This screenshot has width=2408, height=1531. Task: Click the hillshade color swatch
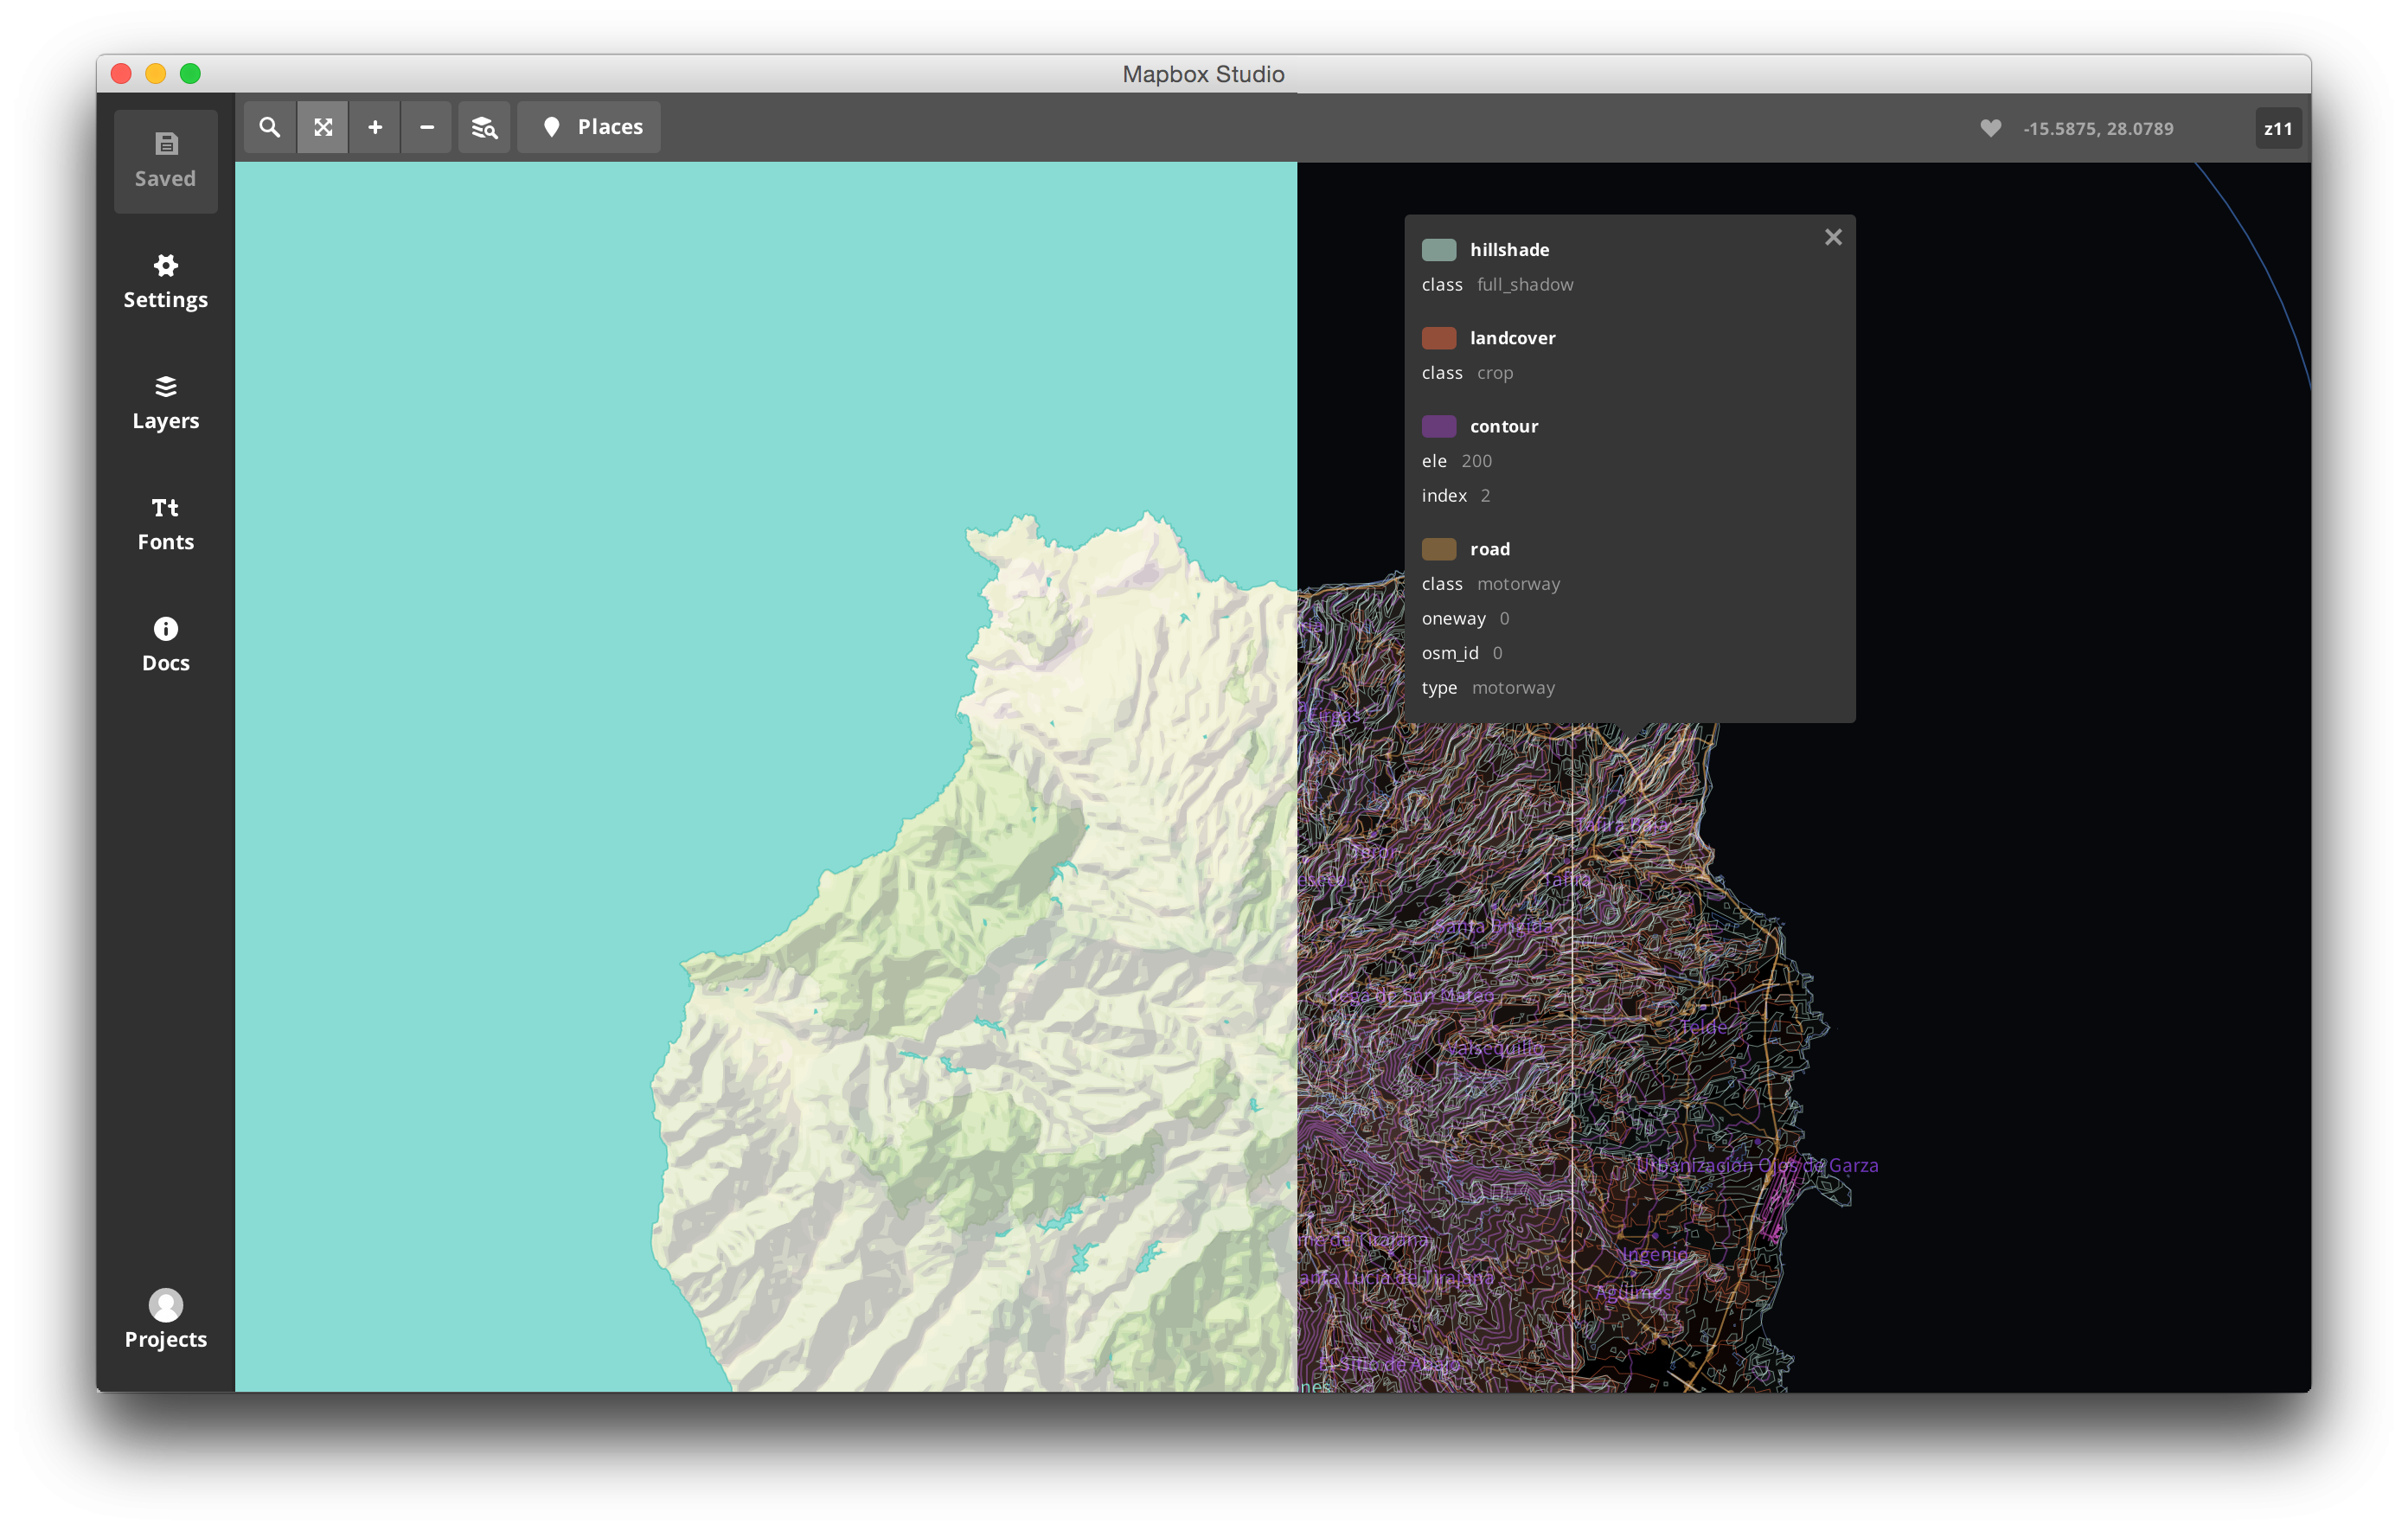pos(1440,249)
